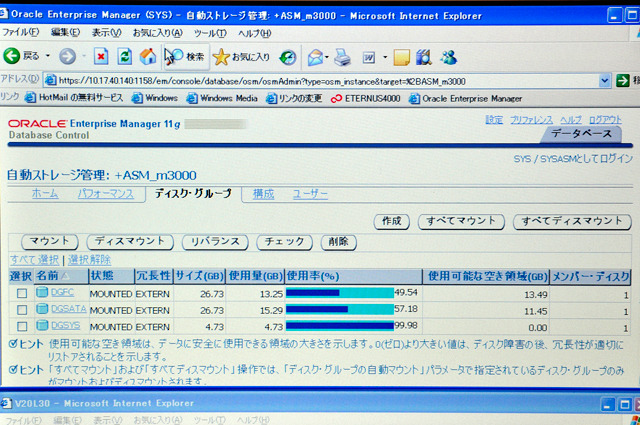Click the マウント button
The height and width of the screenshot is (425, 640).
point(49,241)
